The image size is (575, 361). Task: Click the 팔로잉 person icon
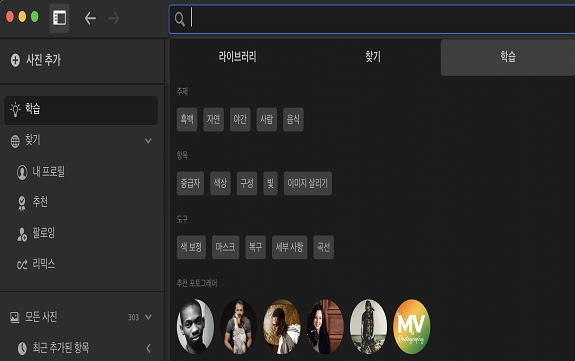(22, 234)
